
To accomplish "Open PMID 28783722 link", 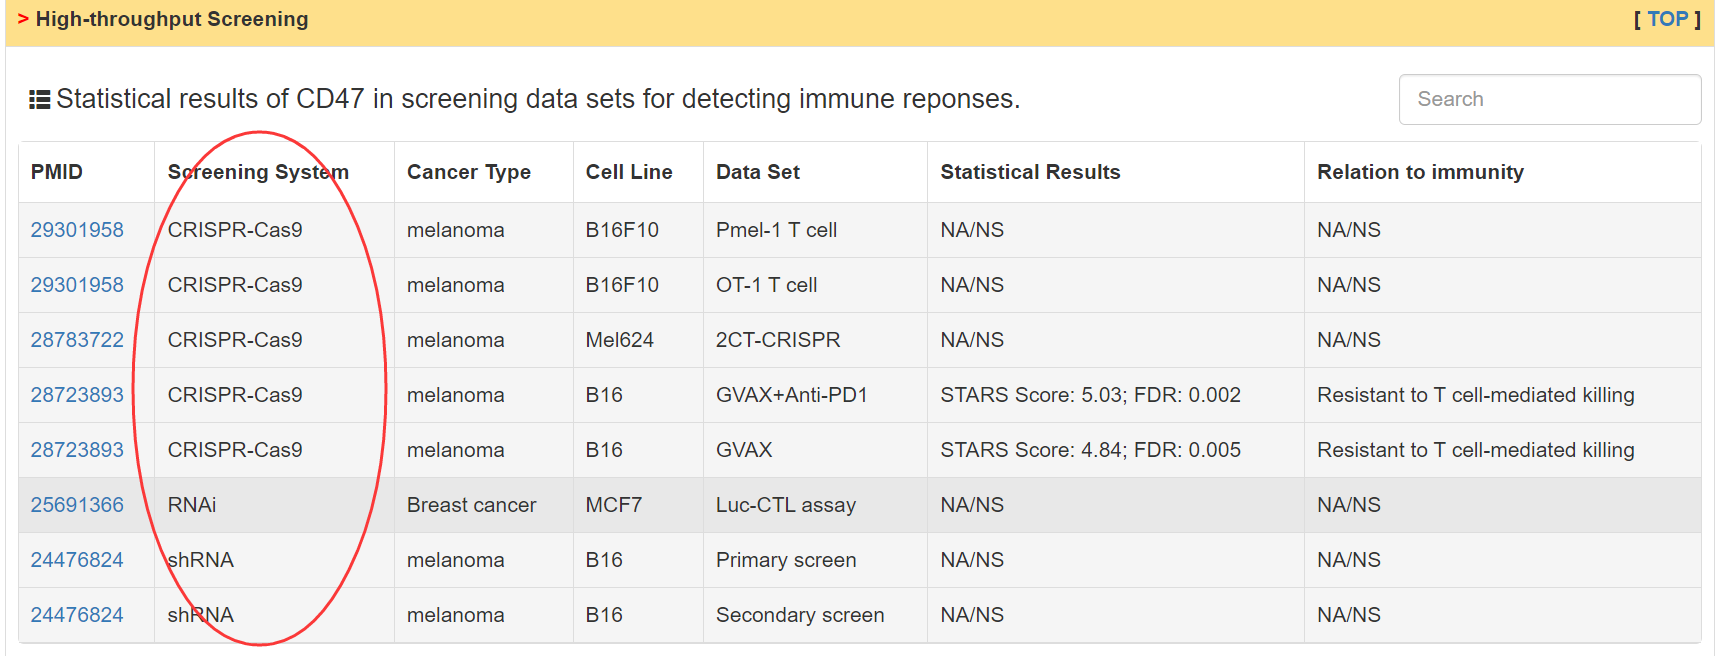I will pos(77,340).
